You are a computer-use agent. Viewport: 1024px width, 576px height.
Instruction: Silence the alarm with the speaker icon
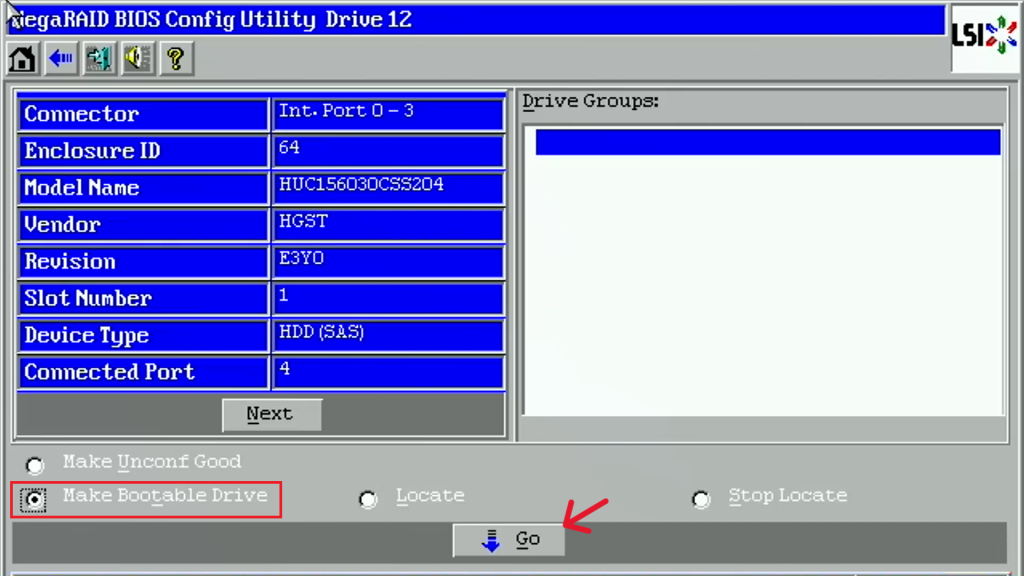point(138,59)
